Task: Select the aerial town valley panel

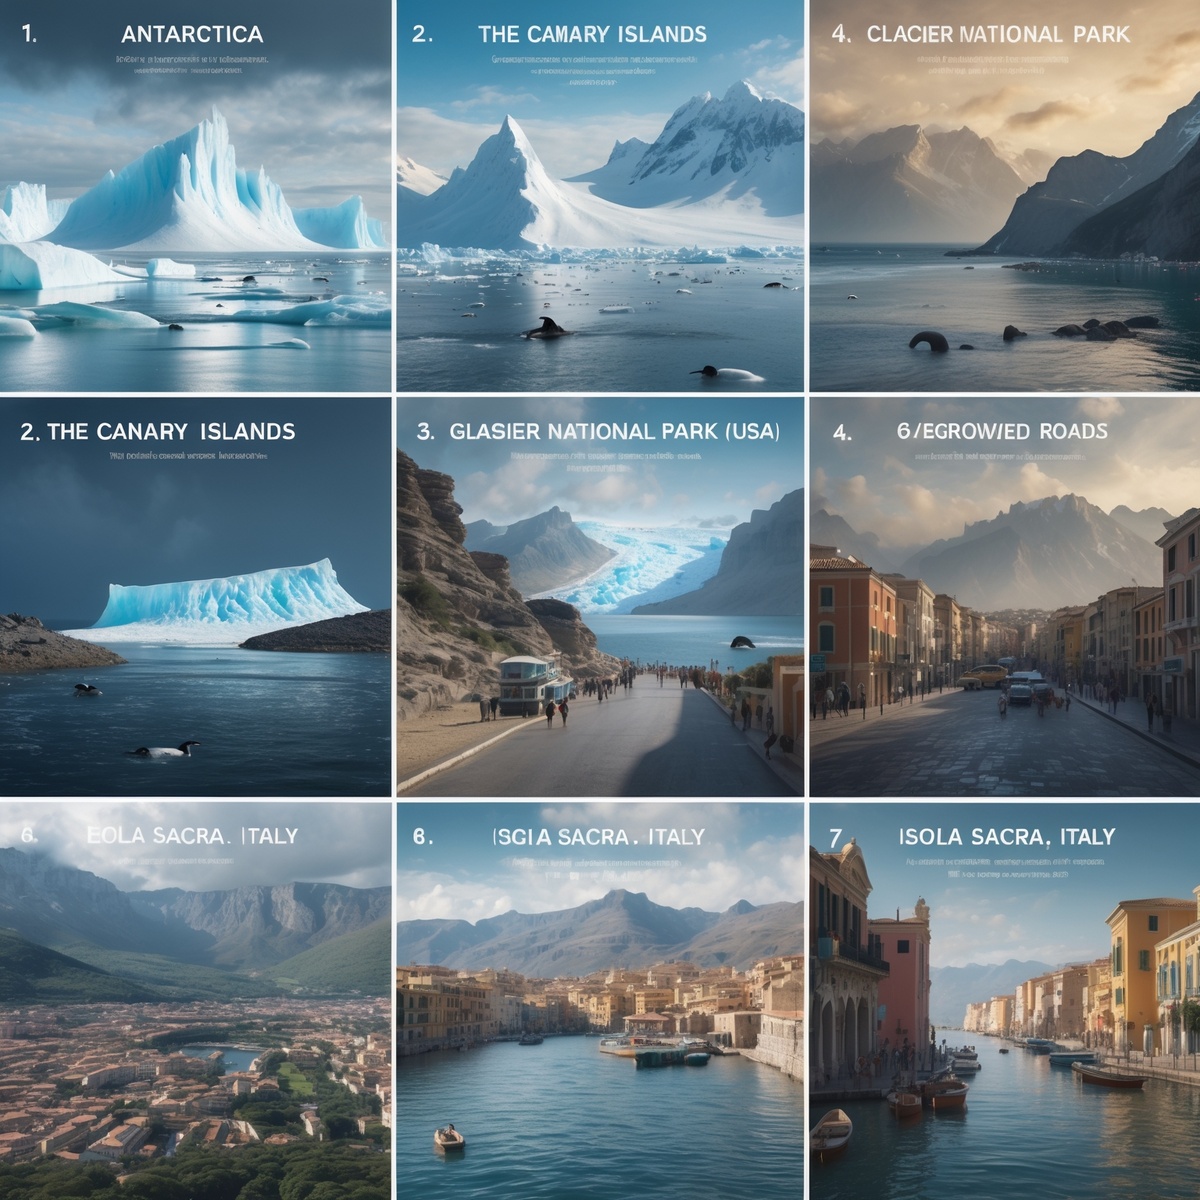Action: pyautogui.click(x=195, y=1001)
